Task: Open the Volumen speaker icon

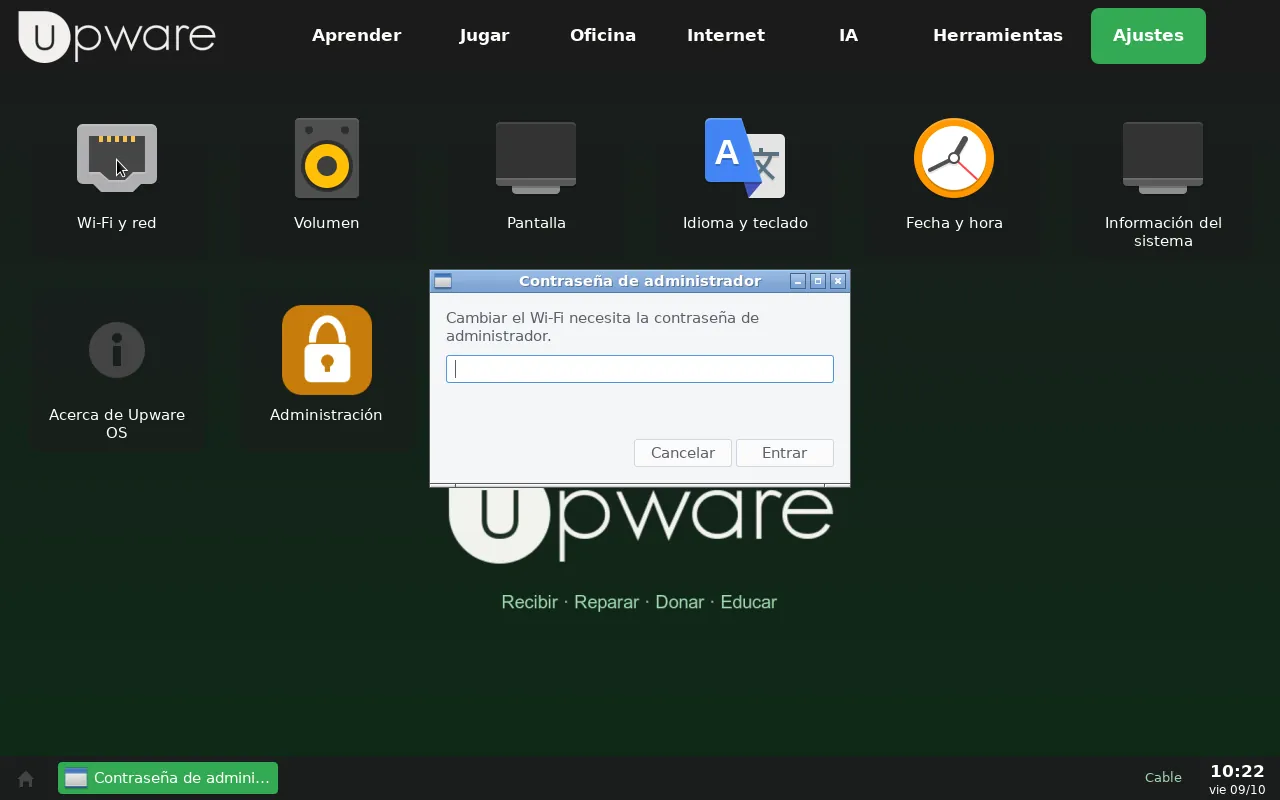Action: (x=327, y=158)
